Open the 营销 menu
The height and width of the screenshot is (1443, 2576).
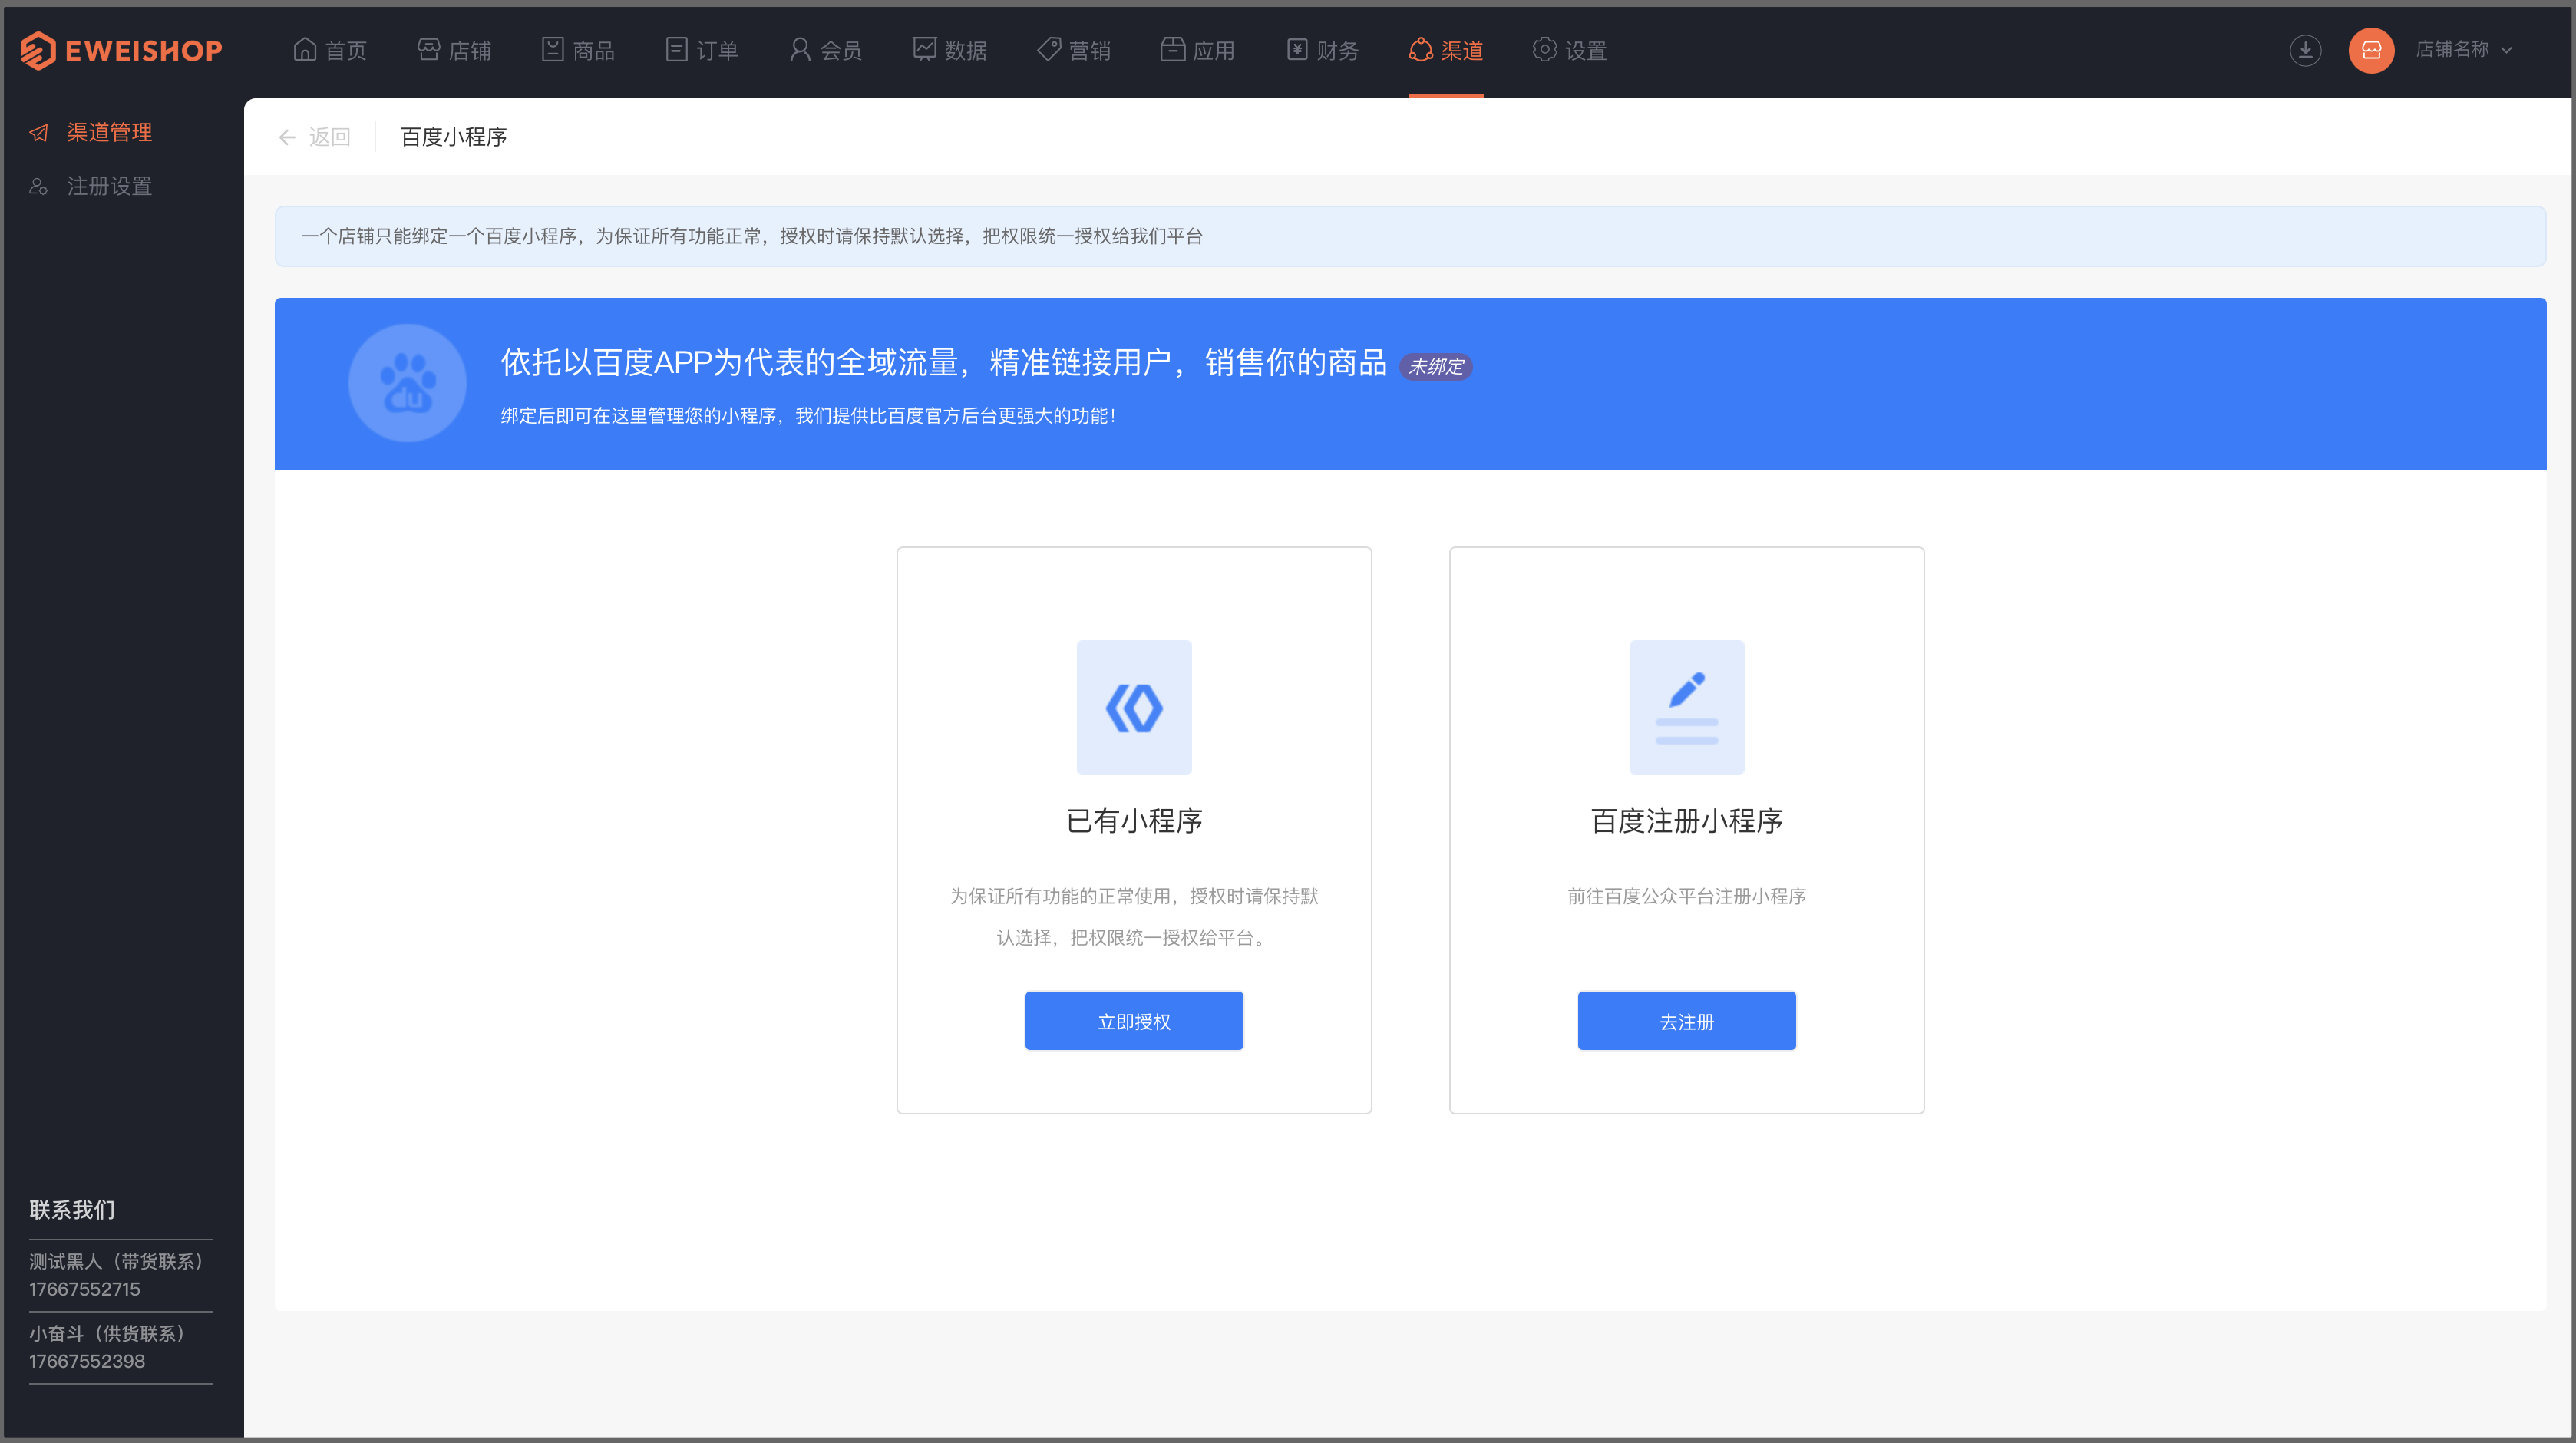(x=1074, y=50)
